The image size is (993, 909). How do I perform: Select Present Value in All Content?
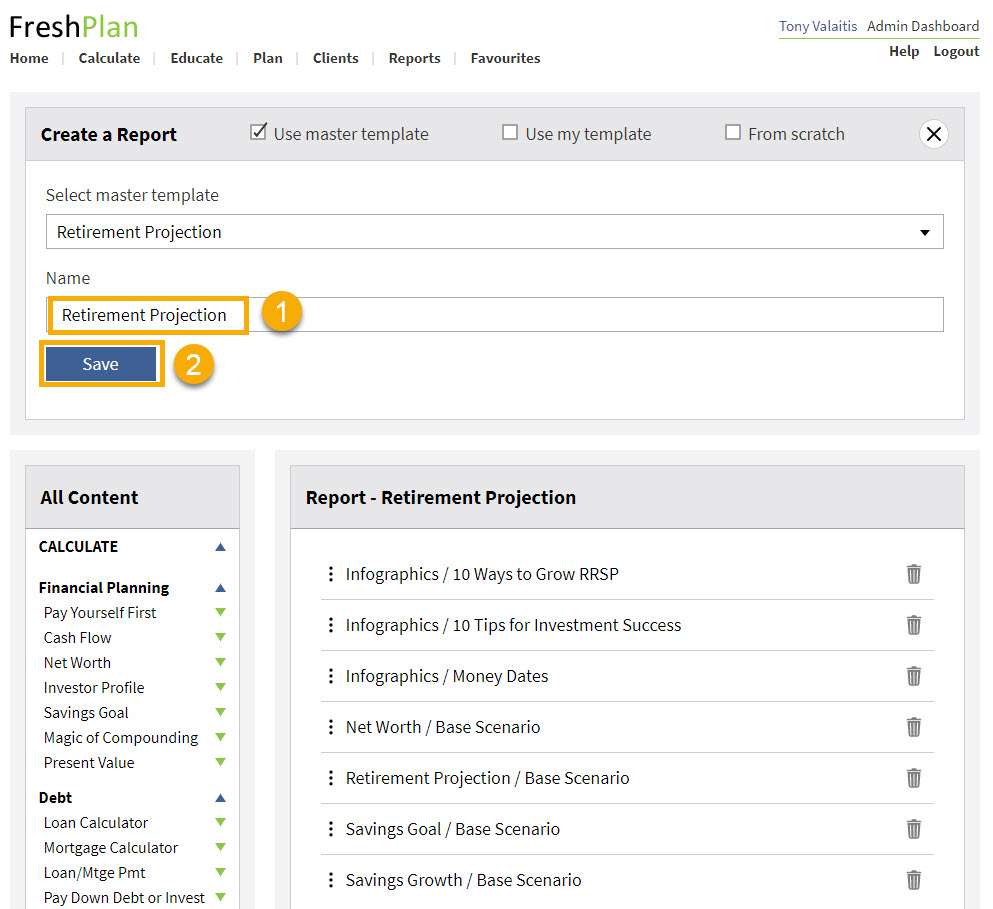coord(89,763)
